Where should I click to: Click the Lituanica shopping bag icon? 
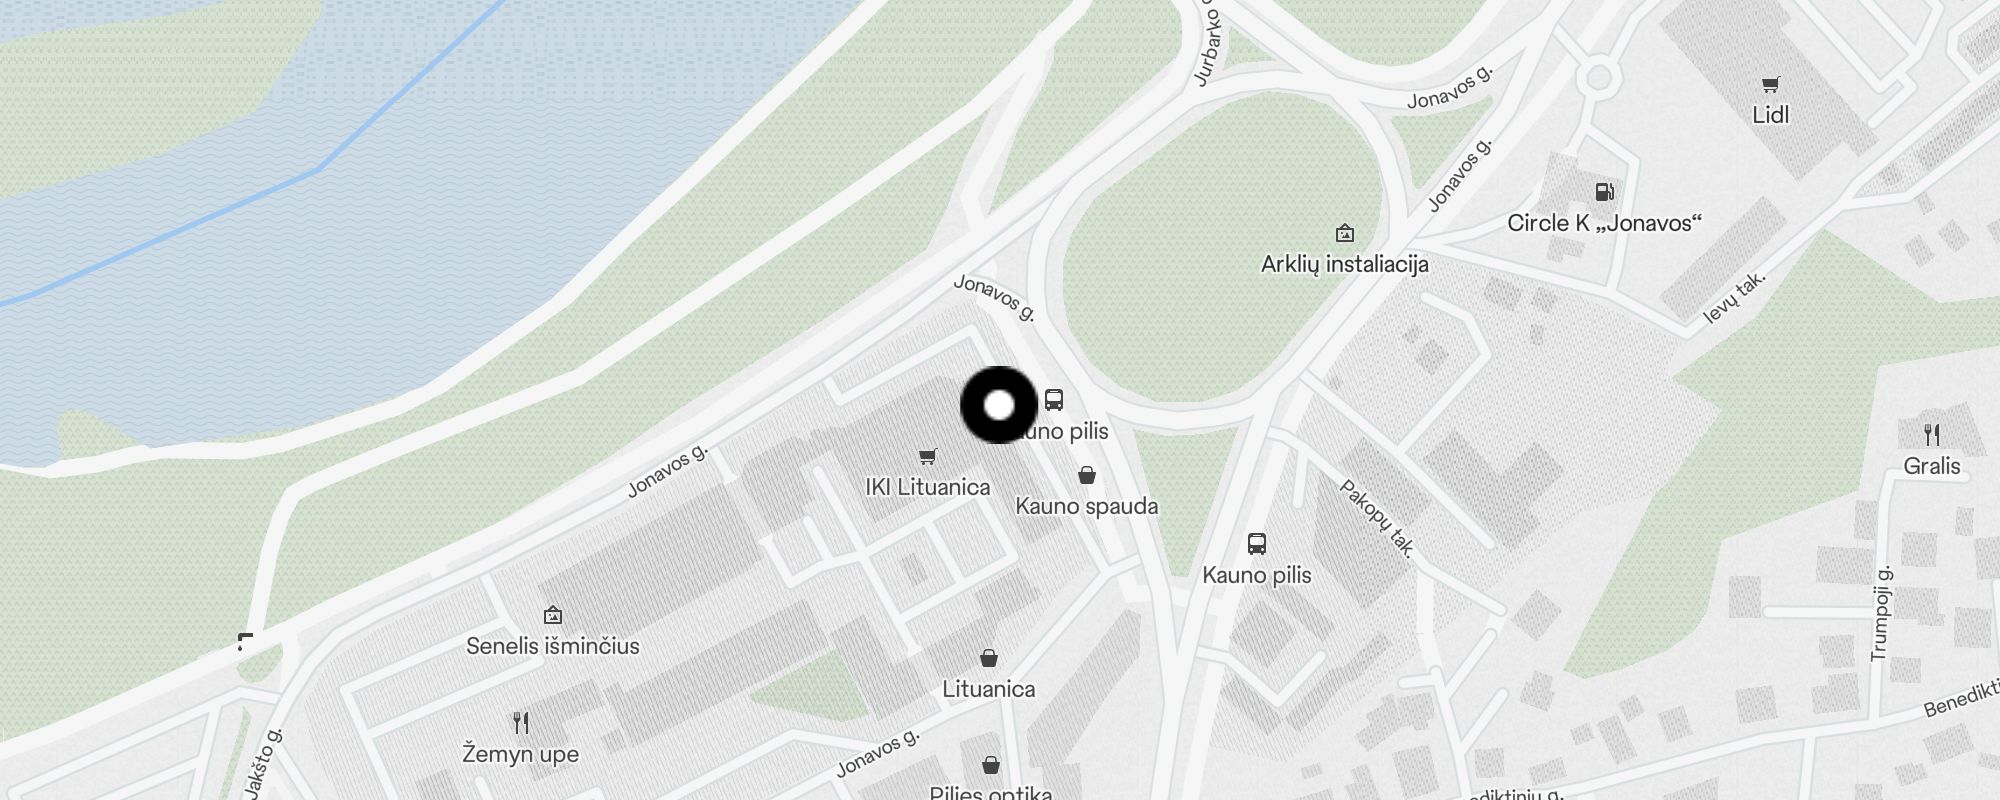point(989,658)
